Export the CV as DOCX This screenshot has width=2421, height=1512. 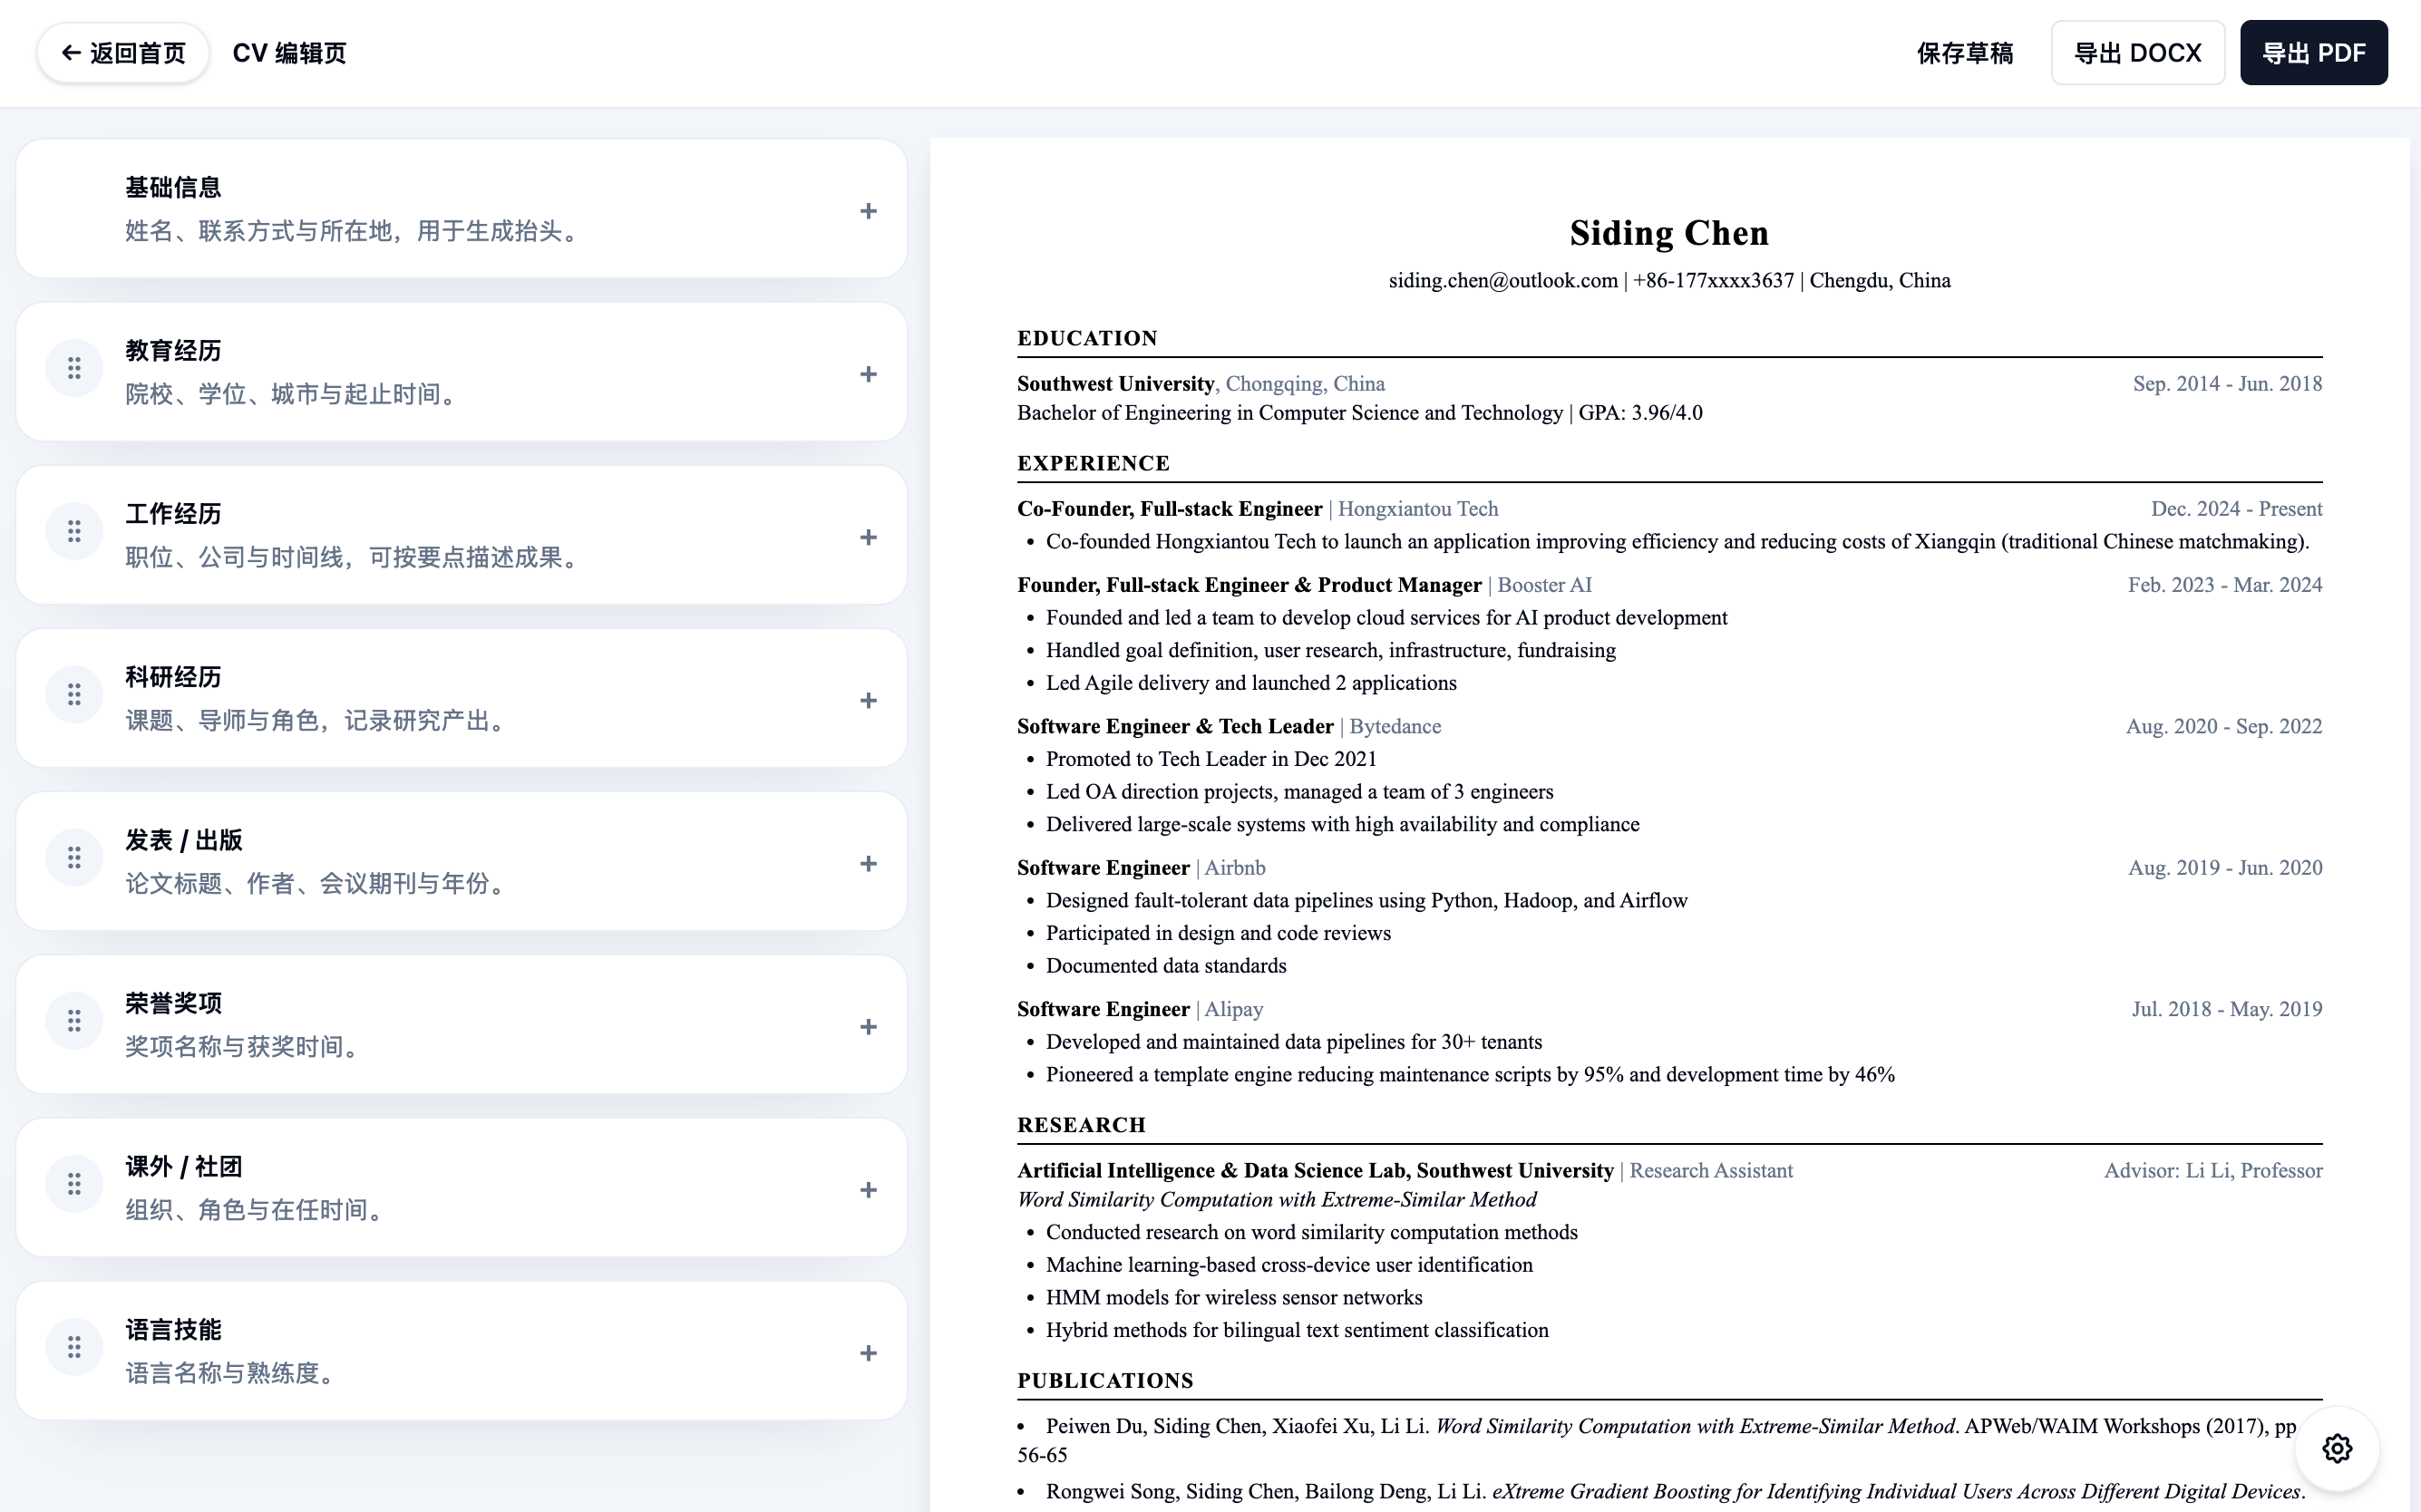2137,53
